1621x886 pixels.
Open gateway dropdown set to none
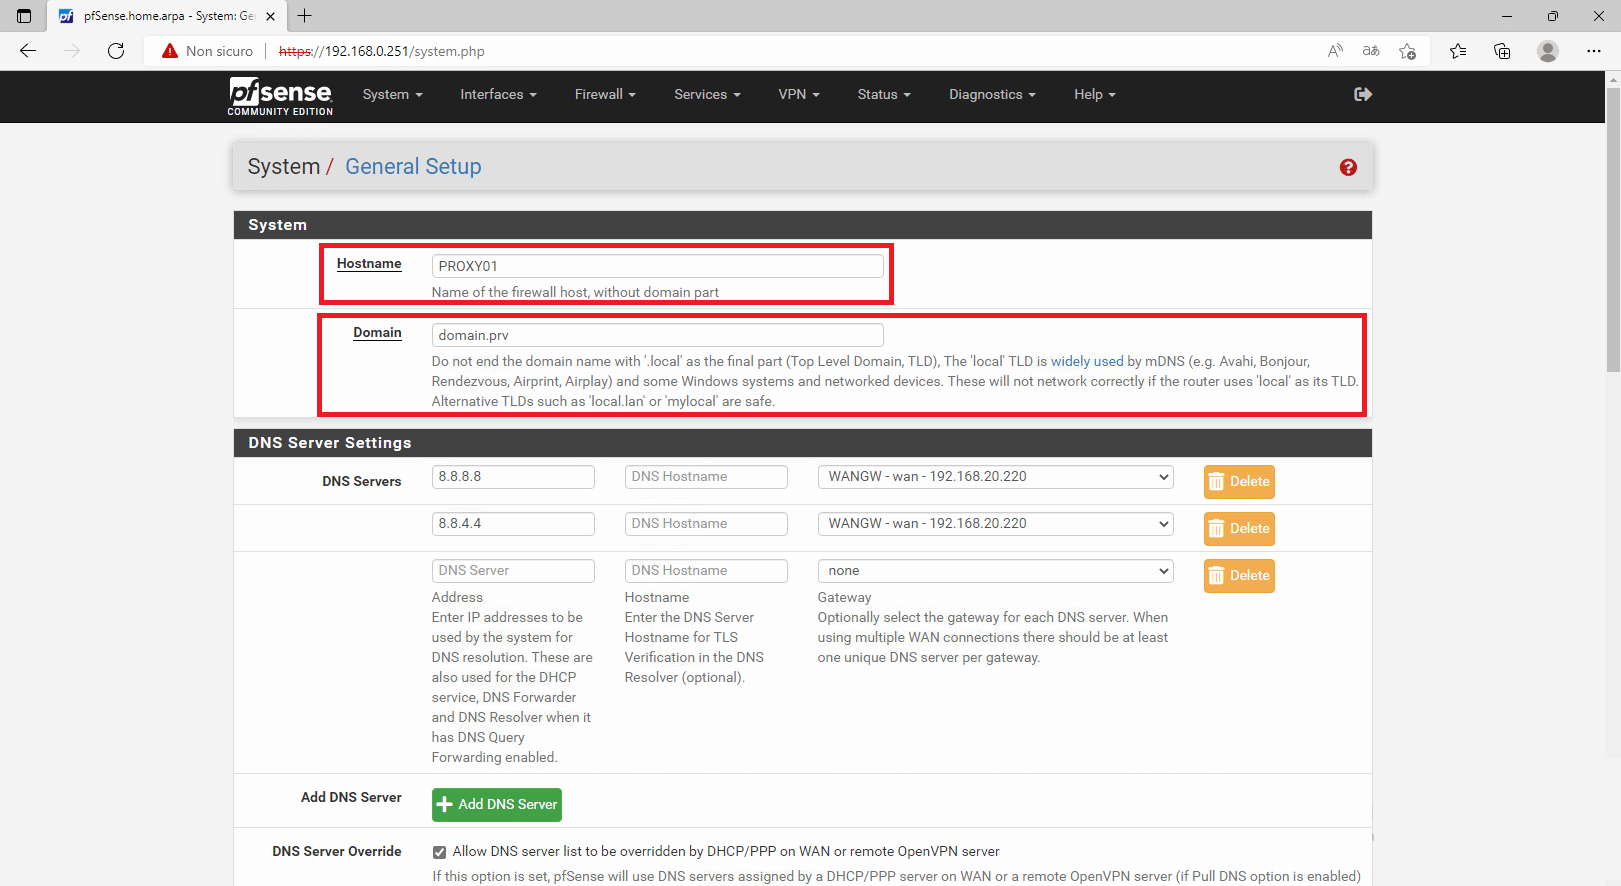point(995,571)
